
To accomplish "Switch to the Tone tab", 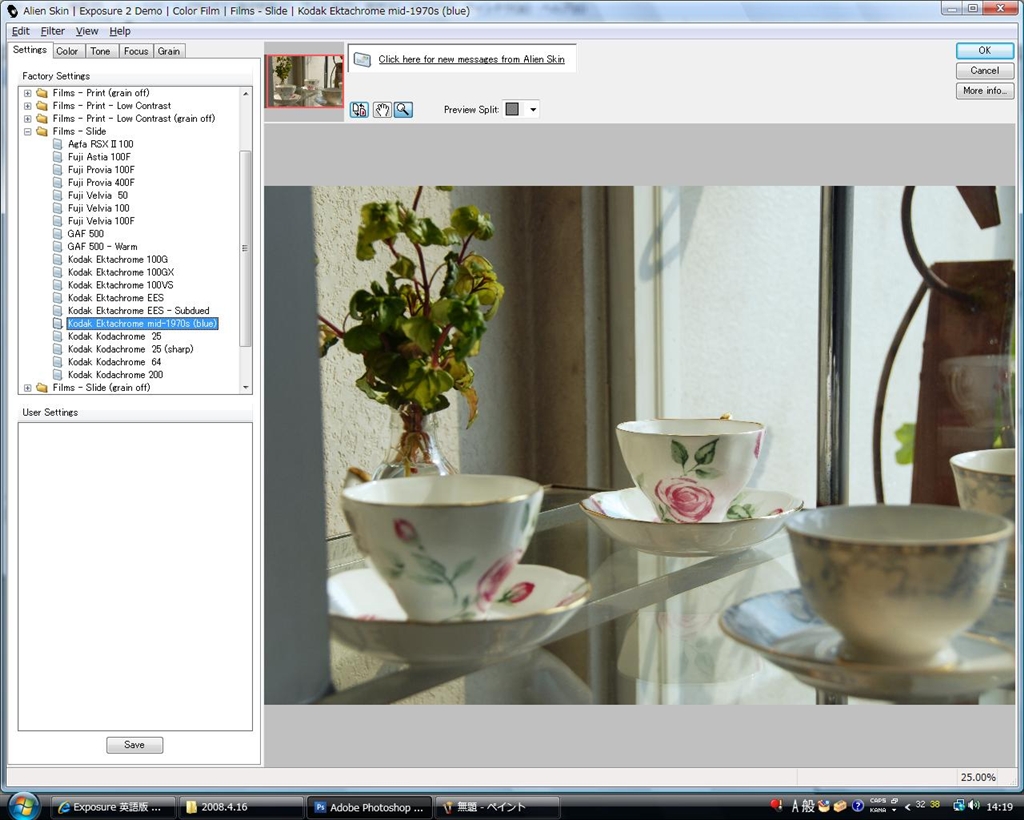I will 100,51.
